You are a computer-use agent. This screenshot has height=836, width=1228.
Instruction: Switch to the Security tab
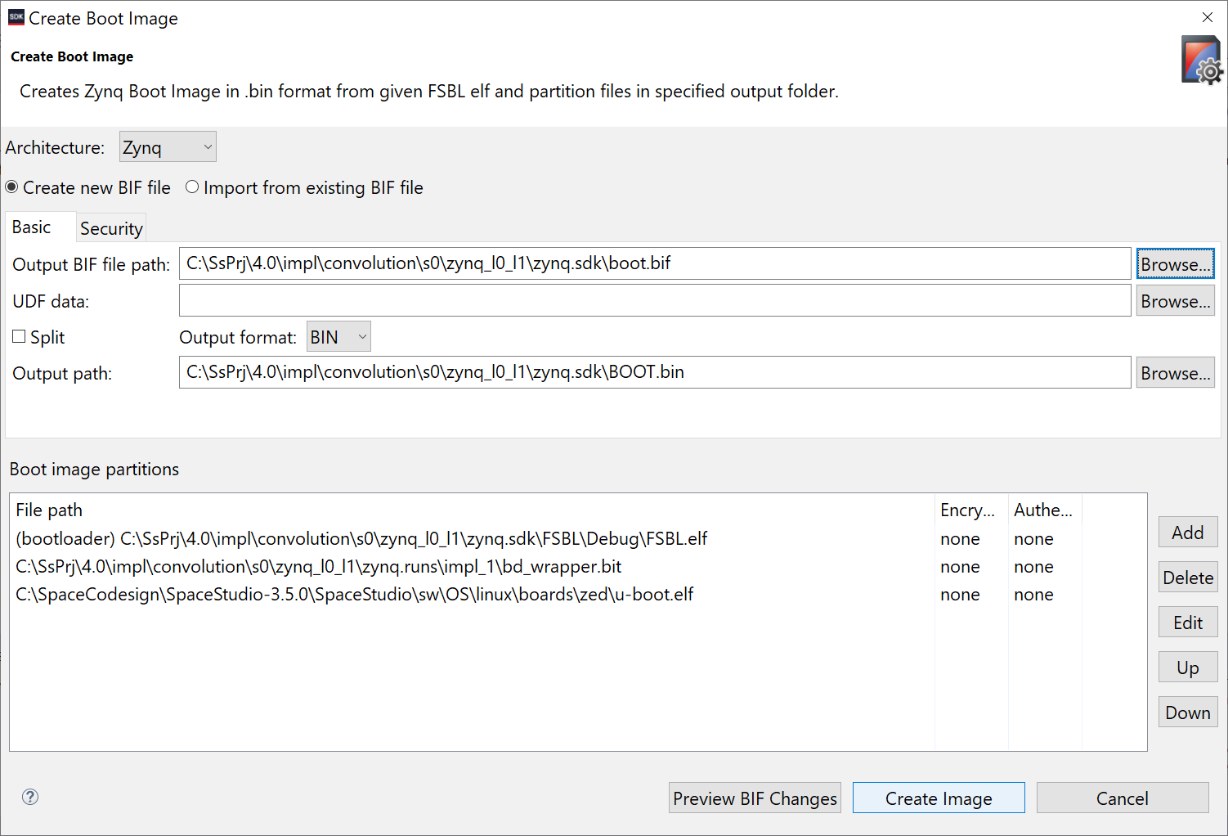(x=110, y=227)
